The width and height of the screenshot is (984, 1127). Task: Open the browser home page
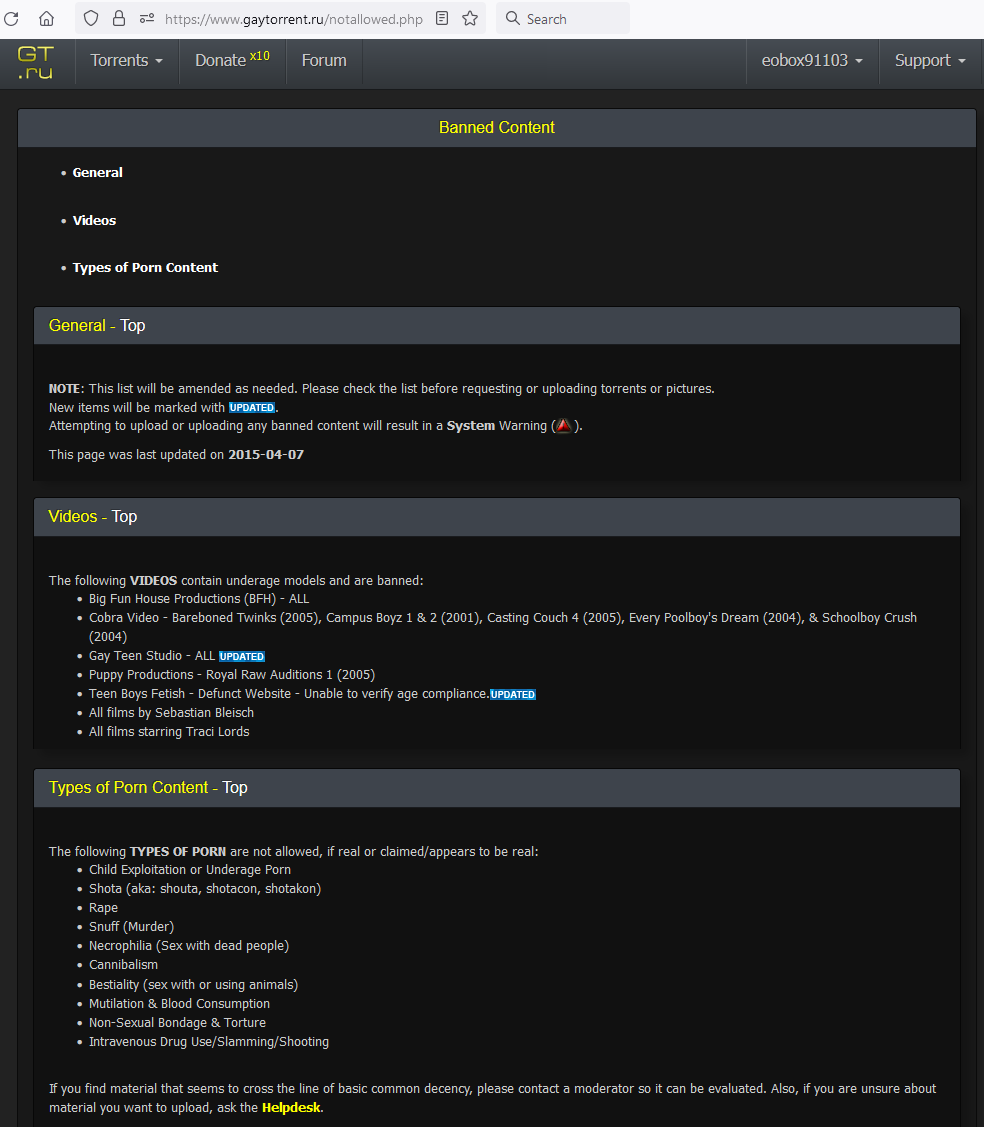46,17
